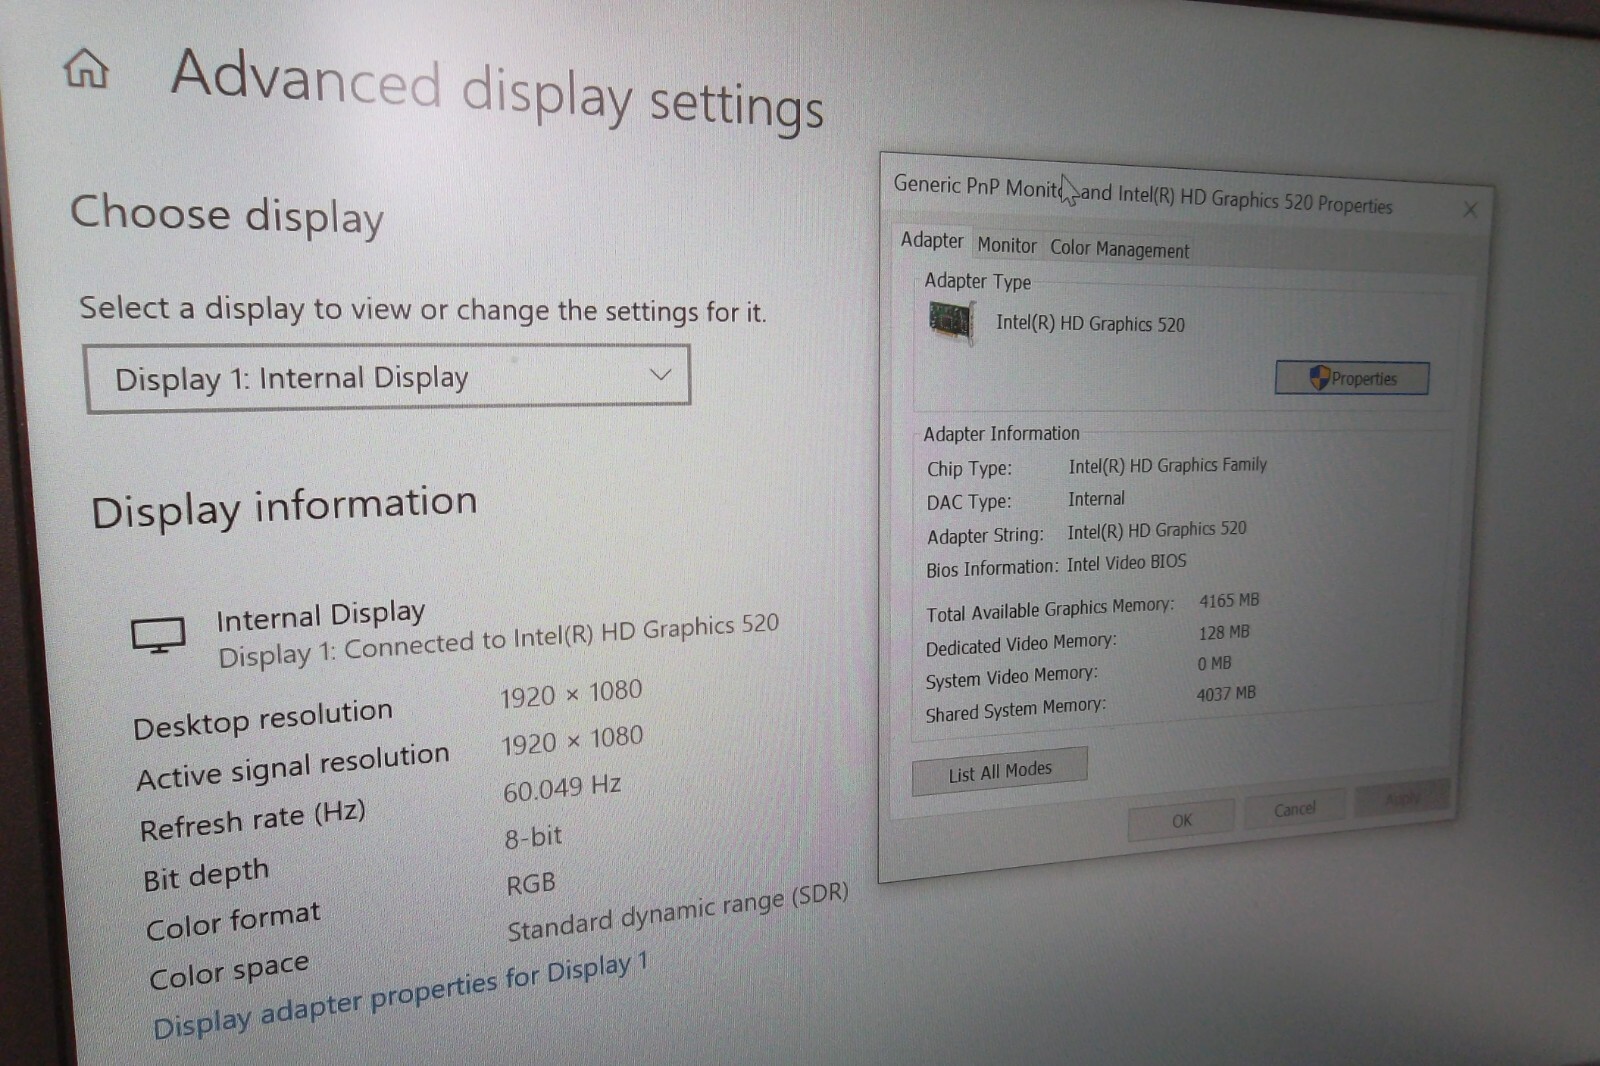Click 'Shared System Memory:' label
The height and width of the screenshot is (1066, 1600).
point(1015,710)
